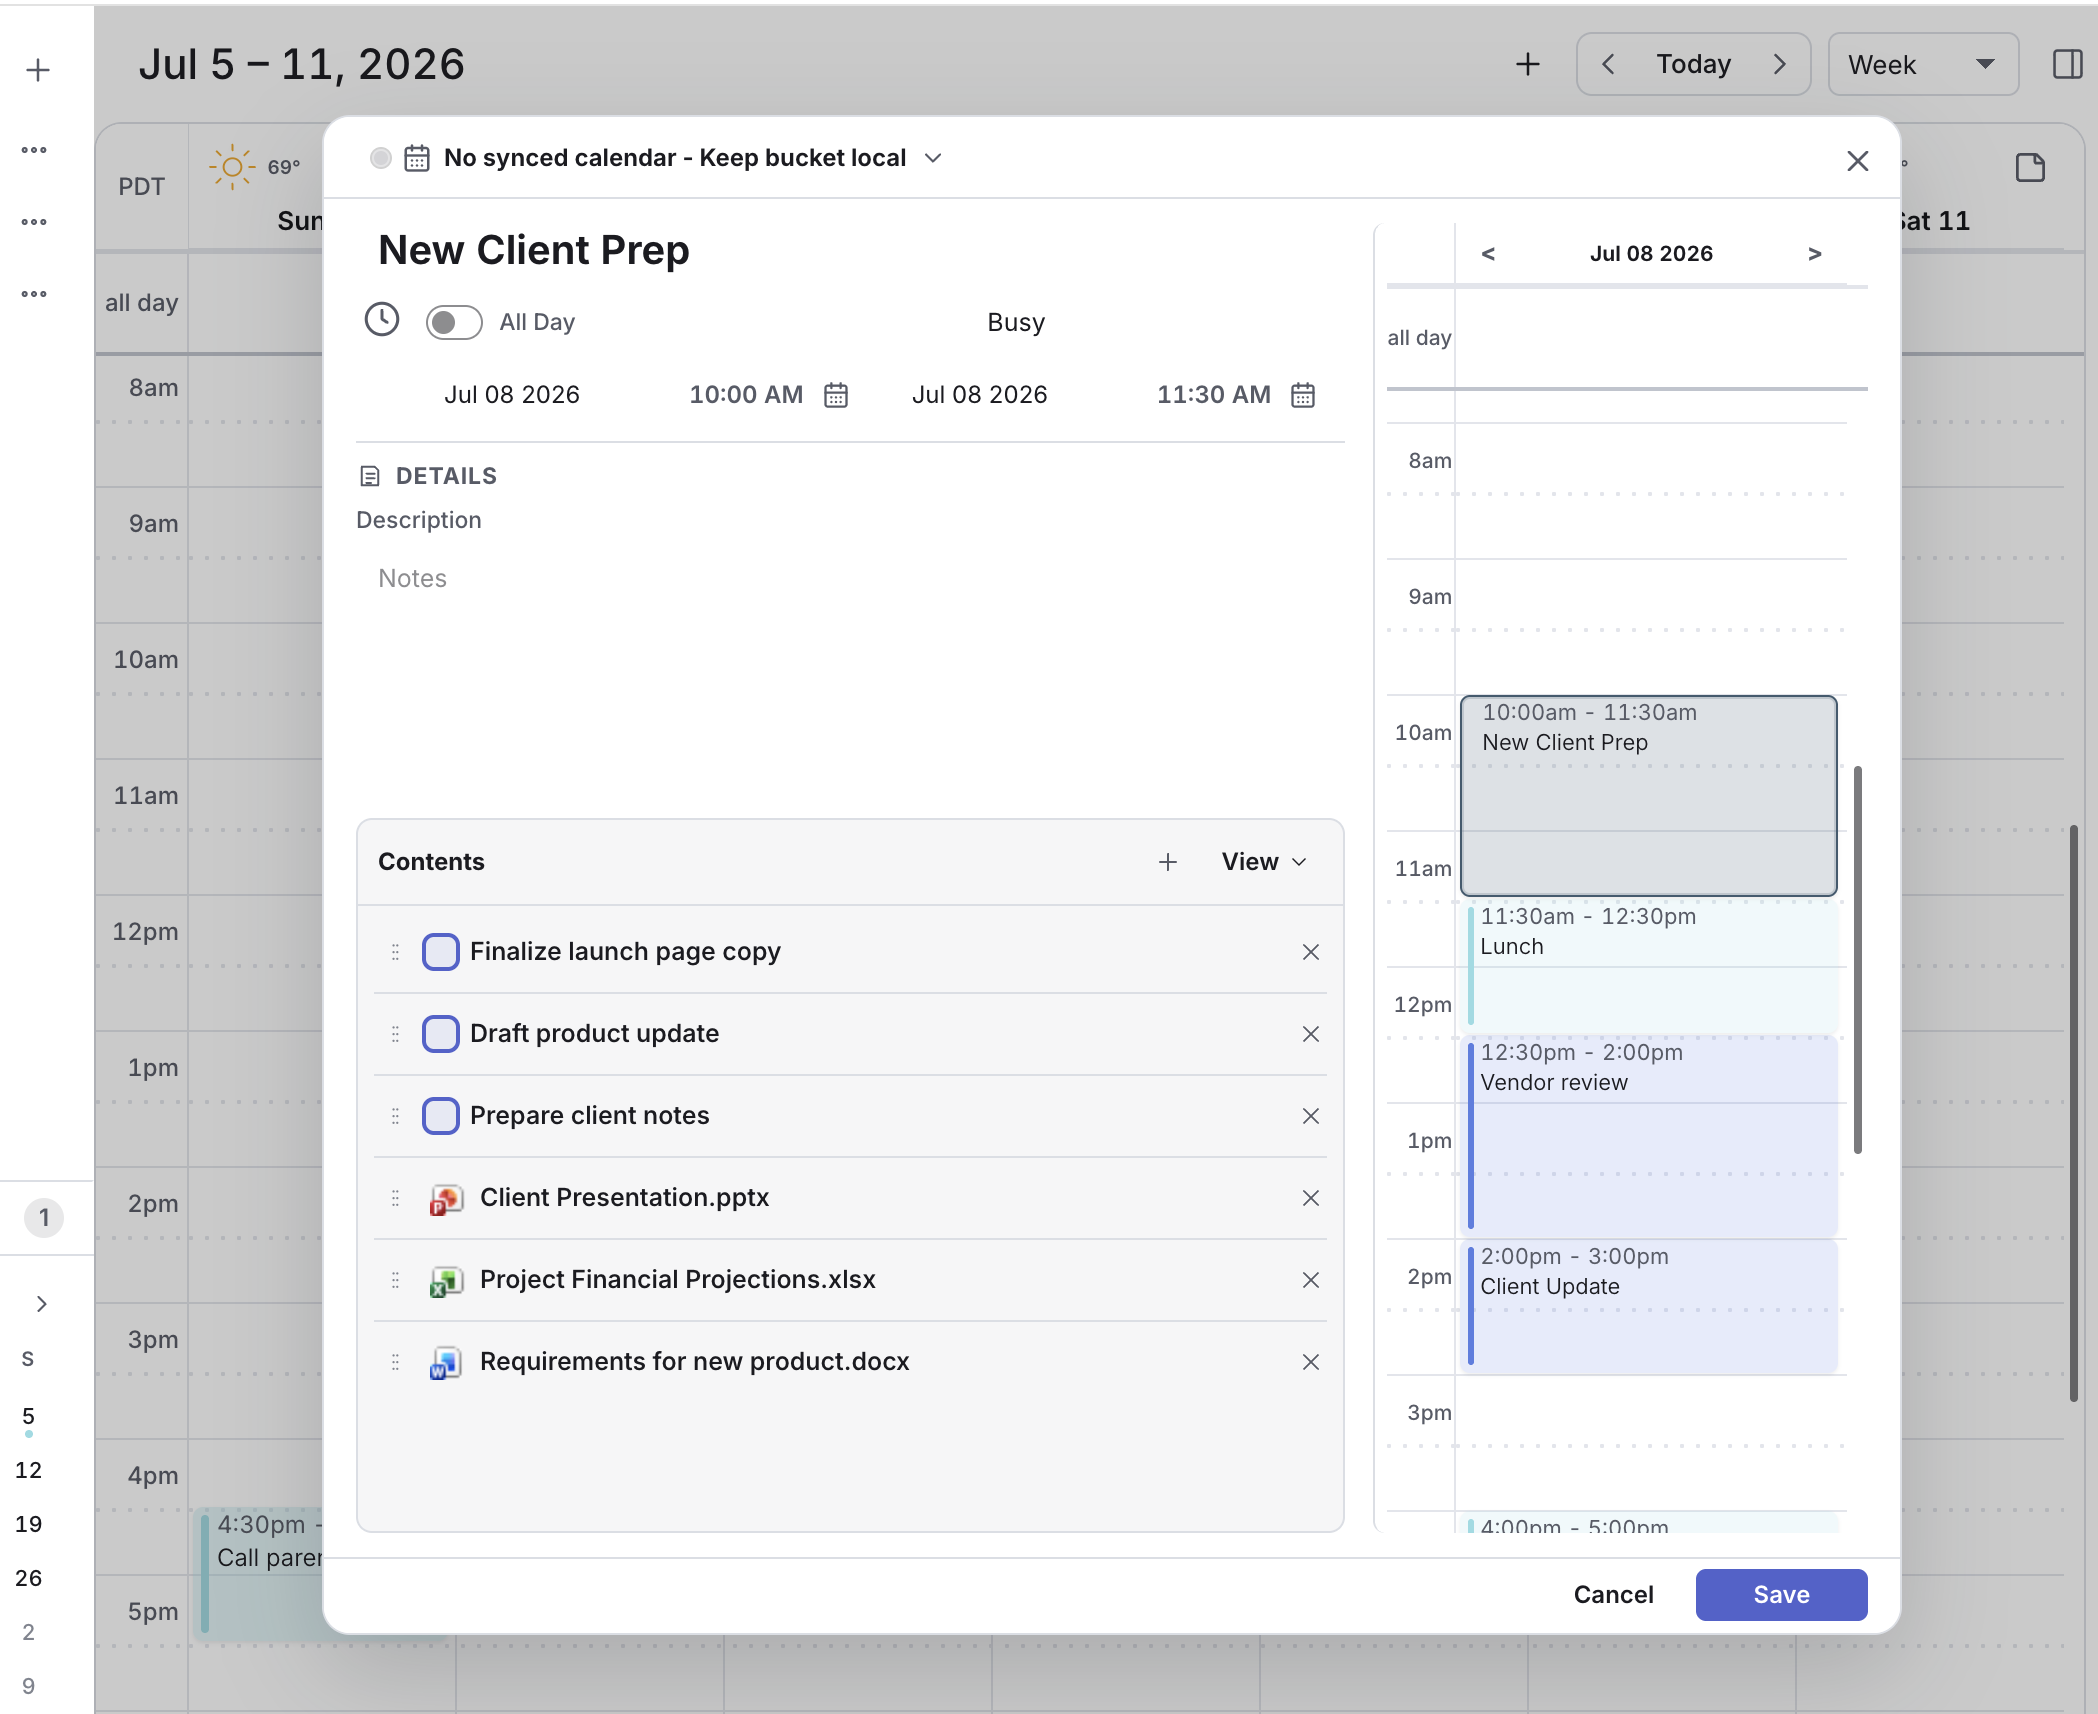This screenshot has width=2098, height=1714.
Task: Open the first three-dots sidebar menu
Action: click(34, 150)
